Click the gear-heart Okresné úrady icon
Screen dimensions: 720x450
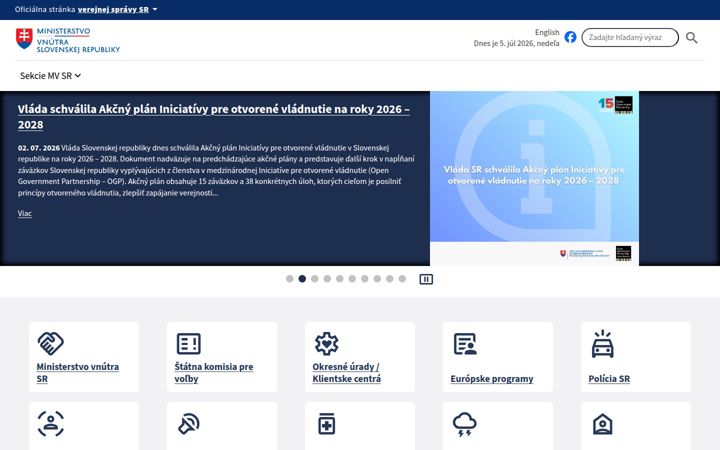[326, 343]
